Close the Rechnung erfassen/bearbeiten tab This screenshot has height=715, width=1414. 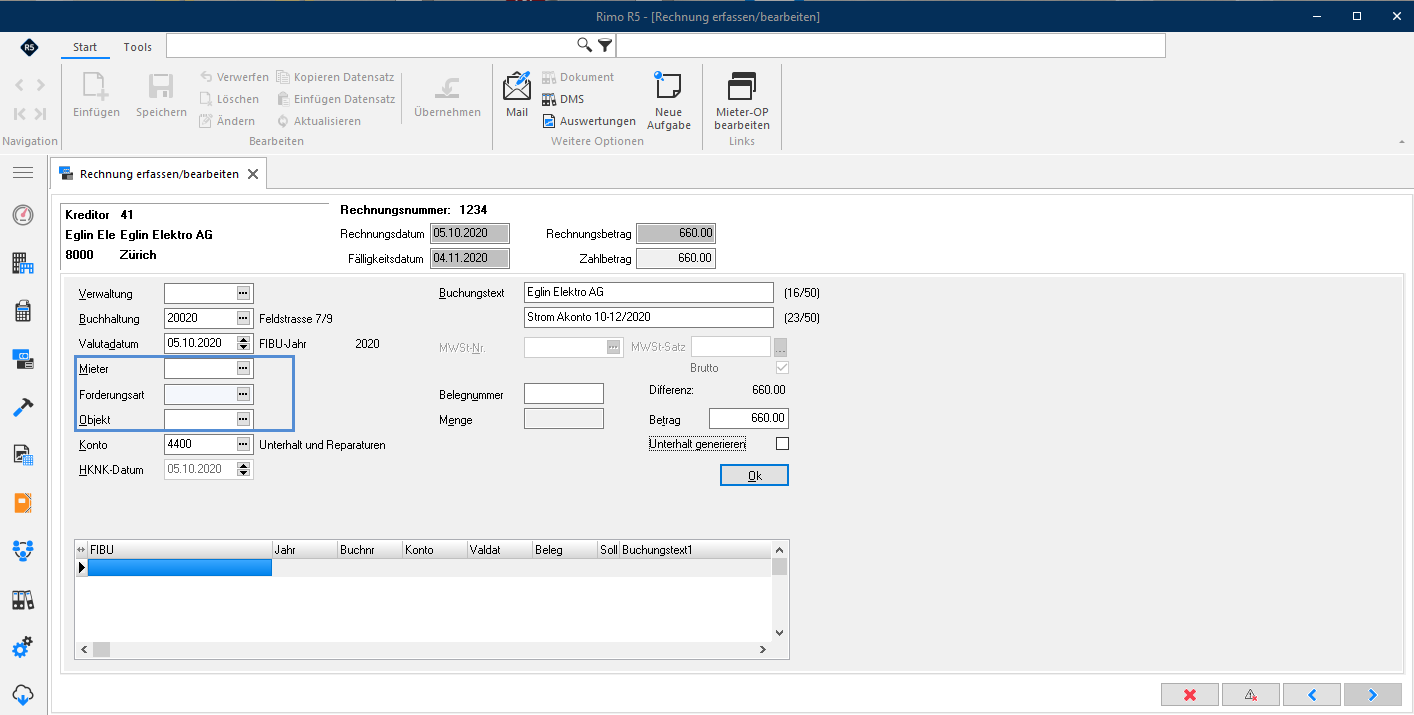tap(253, 174)
